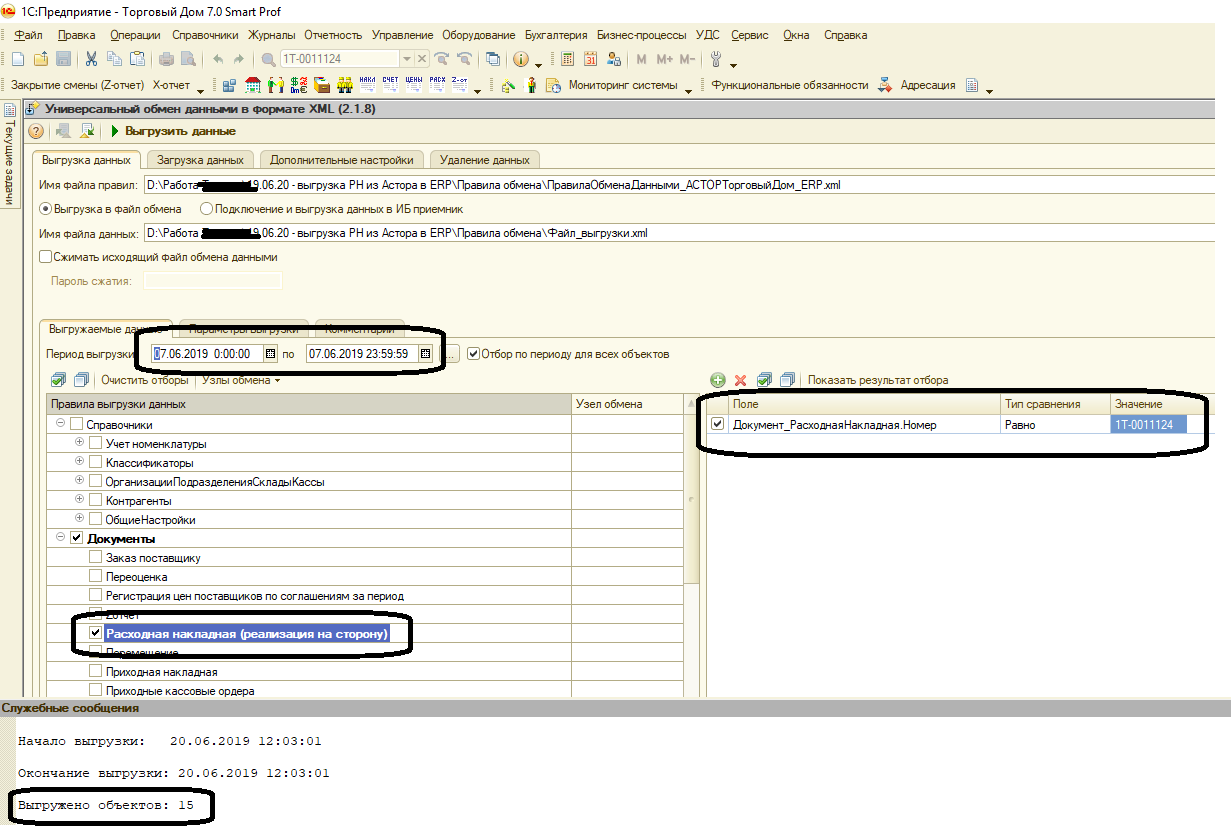Click 'Выгрузить данные' button
The height and width of the screenshot is (836, 1231).
pyautogui.click(x=173, y=131)
